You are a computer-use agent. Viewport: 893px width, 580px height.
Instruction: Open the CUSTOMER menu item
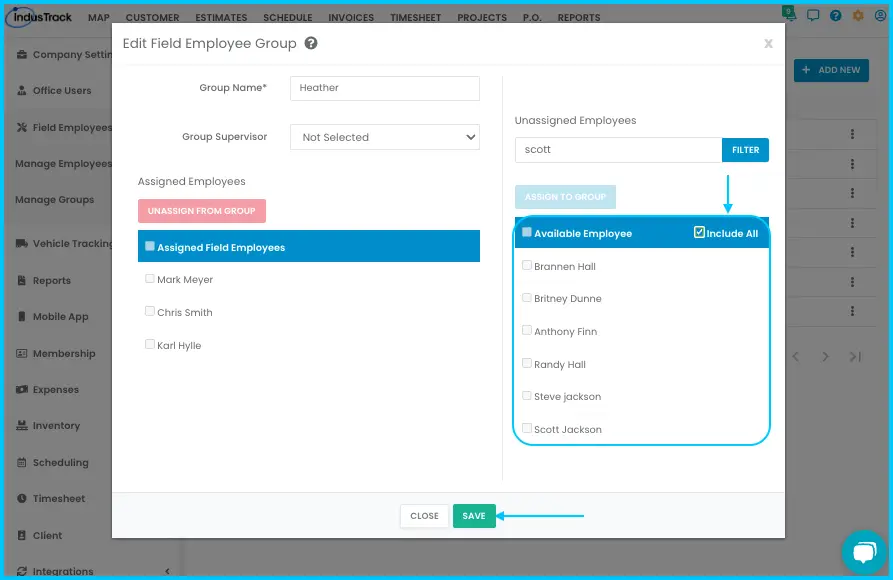(x=152, y=18)
